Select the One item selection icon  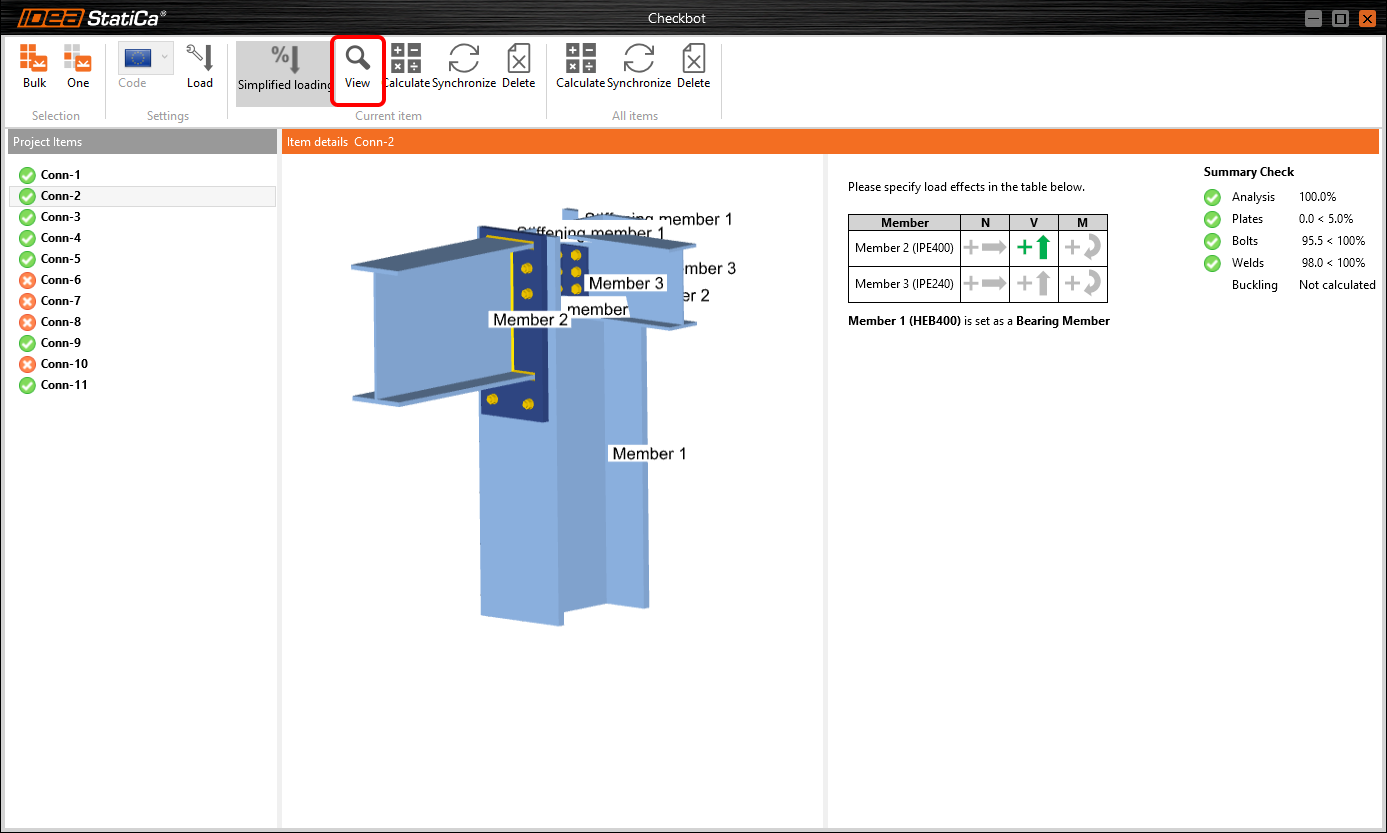78,66
